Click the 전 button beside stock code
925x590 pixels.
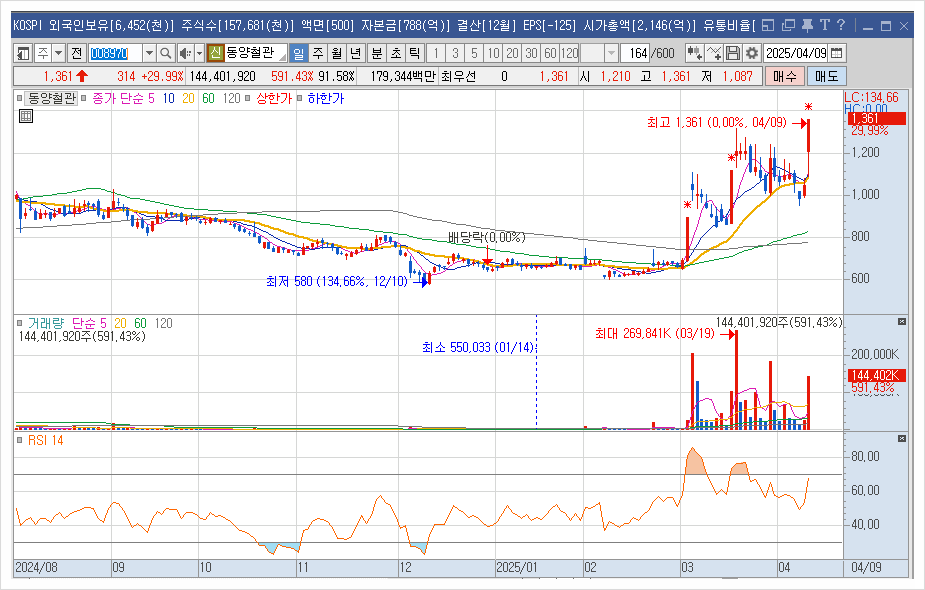point(76,54)
